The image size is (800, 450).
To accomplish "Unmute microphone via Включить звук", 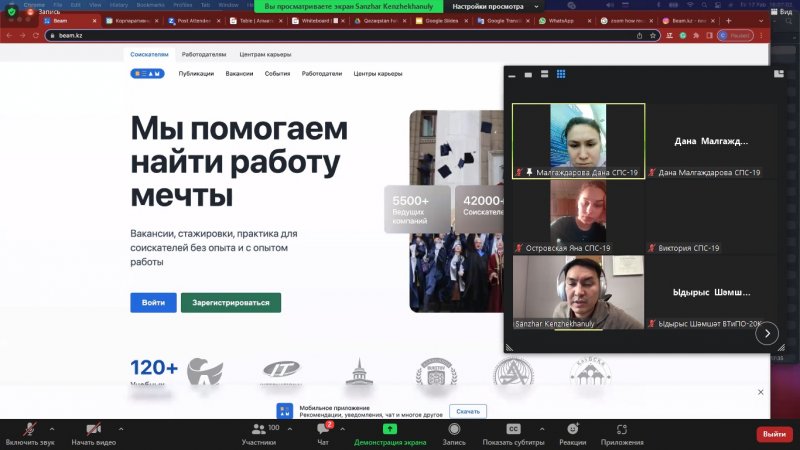I will pyautogui.click(x=30, y=435).
